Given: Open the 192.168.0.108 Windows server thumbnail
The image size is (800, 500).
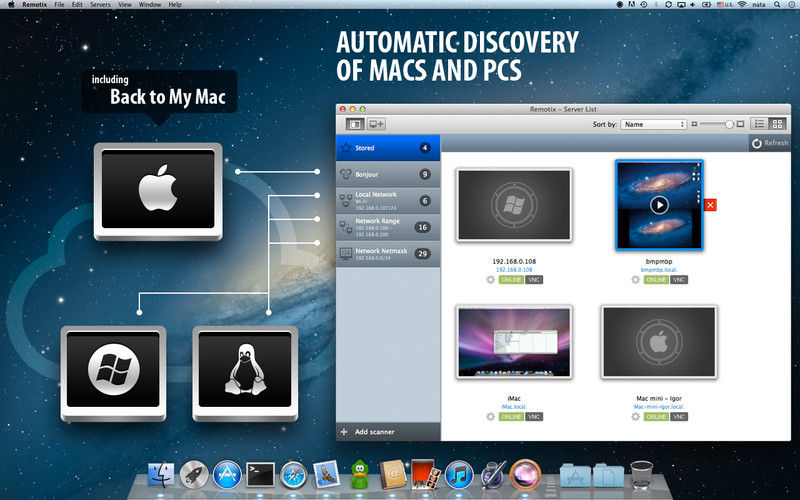Looking at the screenshot, I should 514,205.
